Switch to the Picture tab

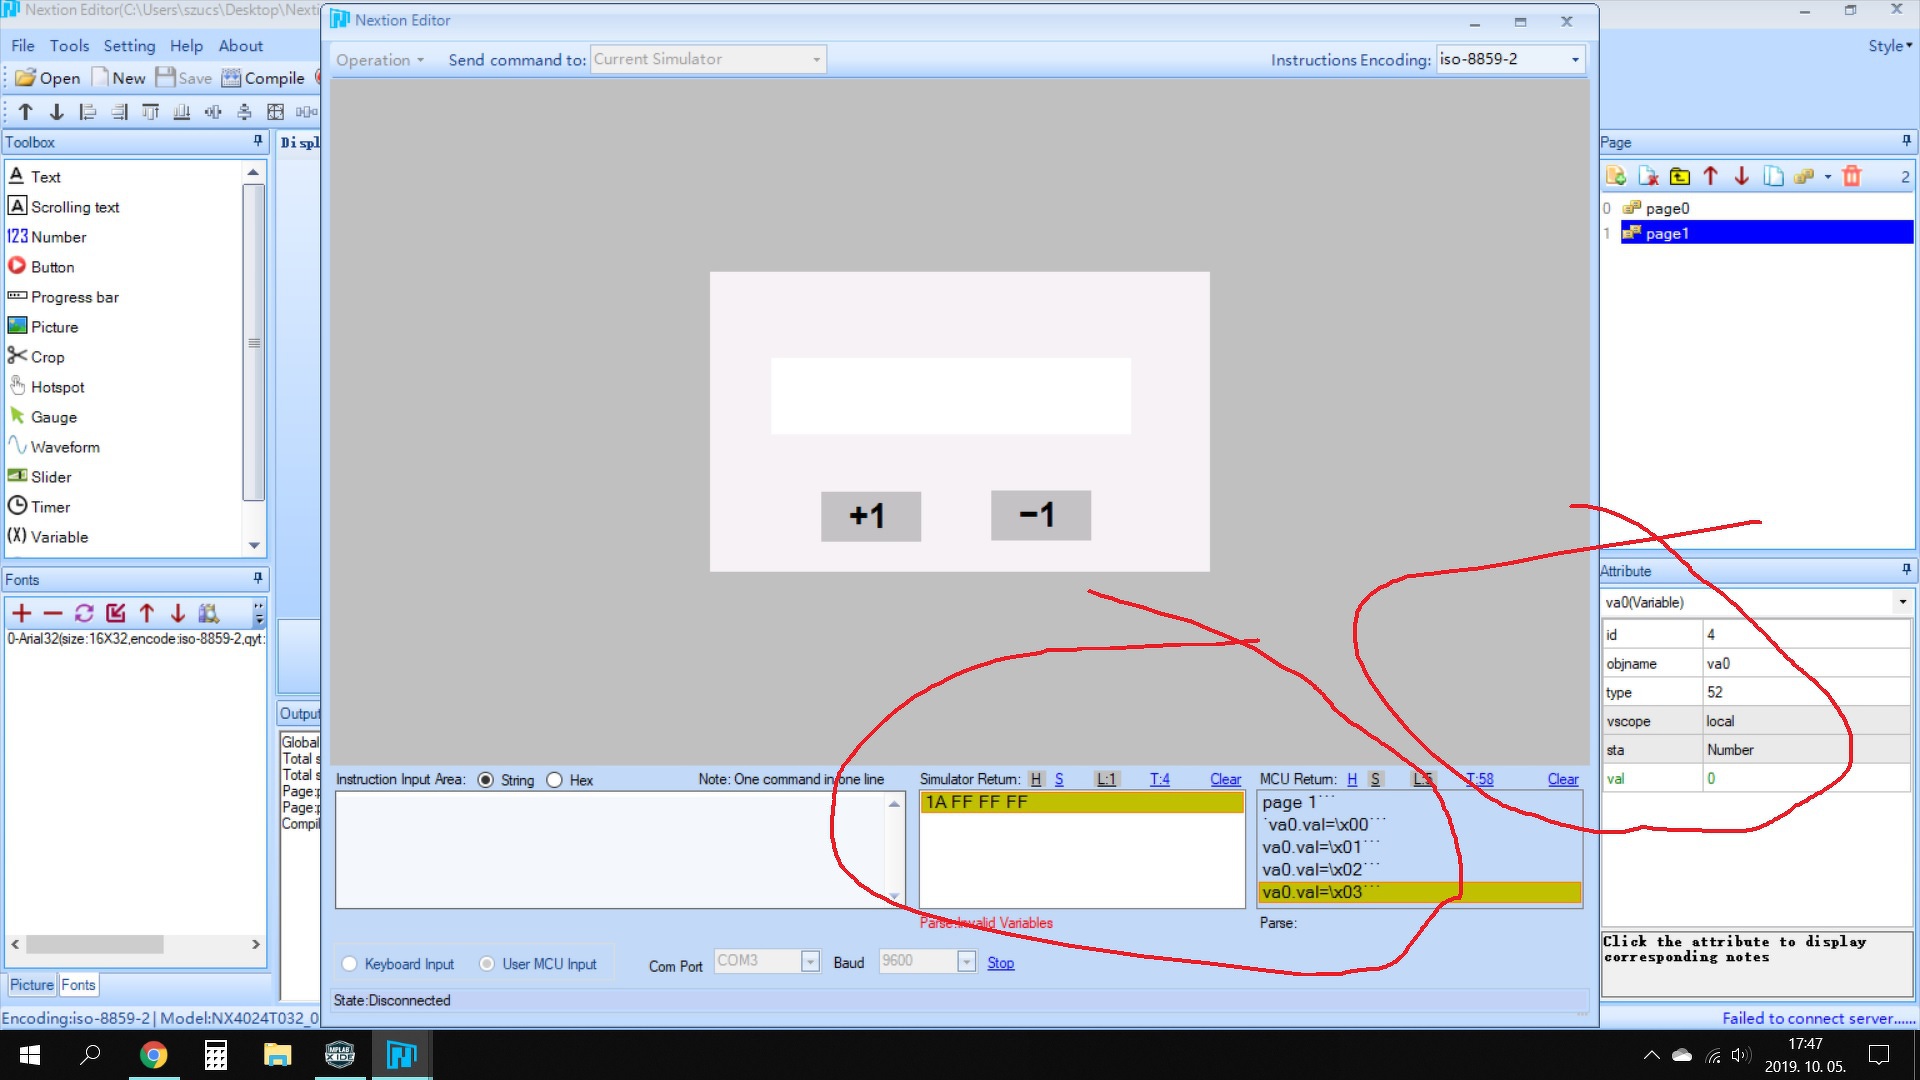coord(31,985)
